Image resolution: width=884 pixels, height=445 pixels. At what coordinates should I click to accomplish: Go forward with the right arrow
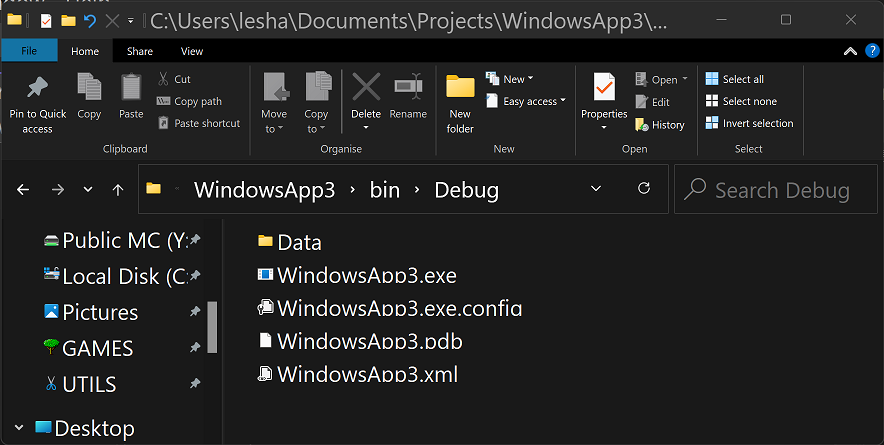point(58,190)
